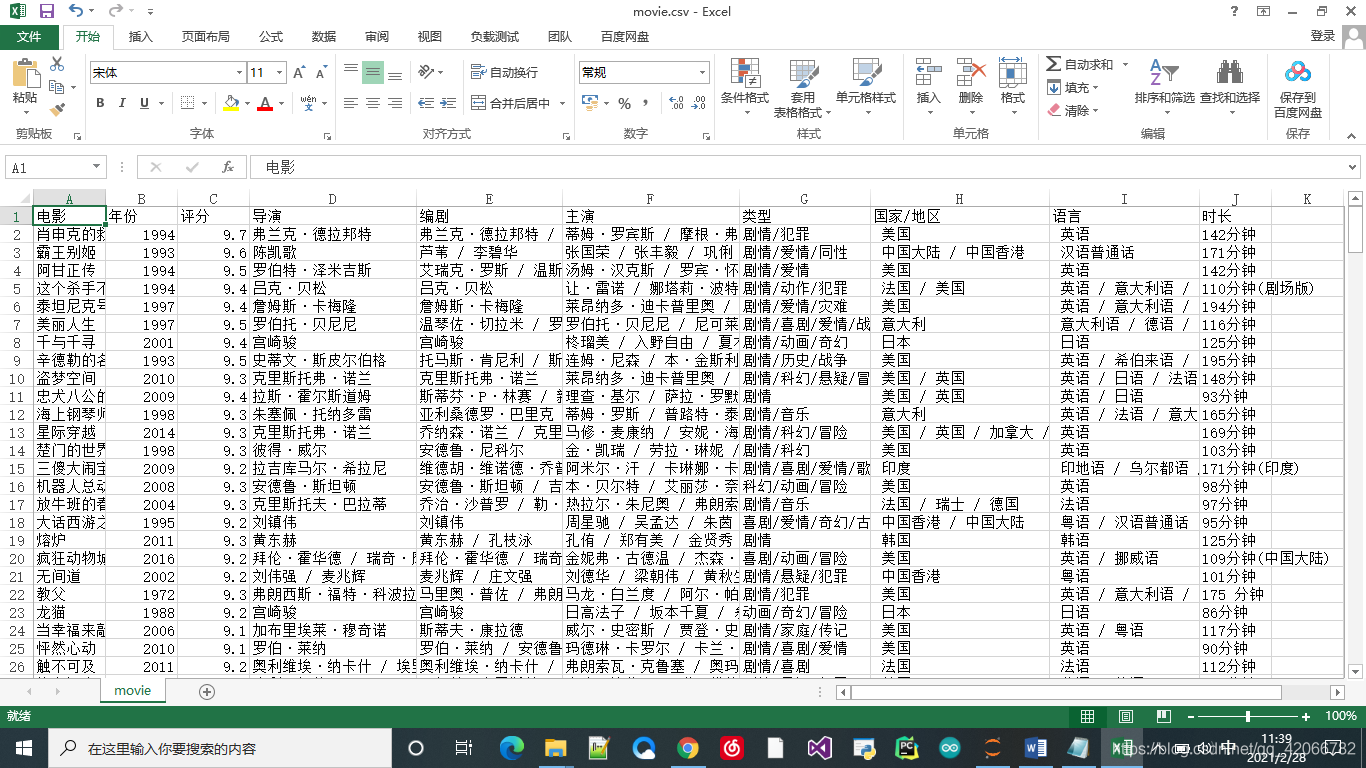
Task: Click the zoom slider handle
Action: (1247, 716)
